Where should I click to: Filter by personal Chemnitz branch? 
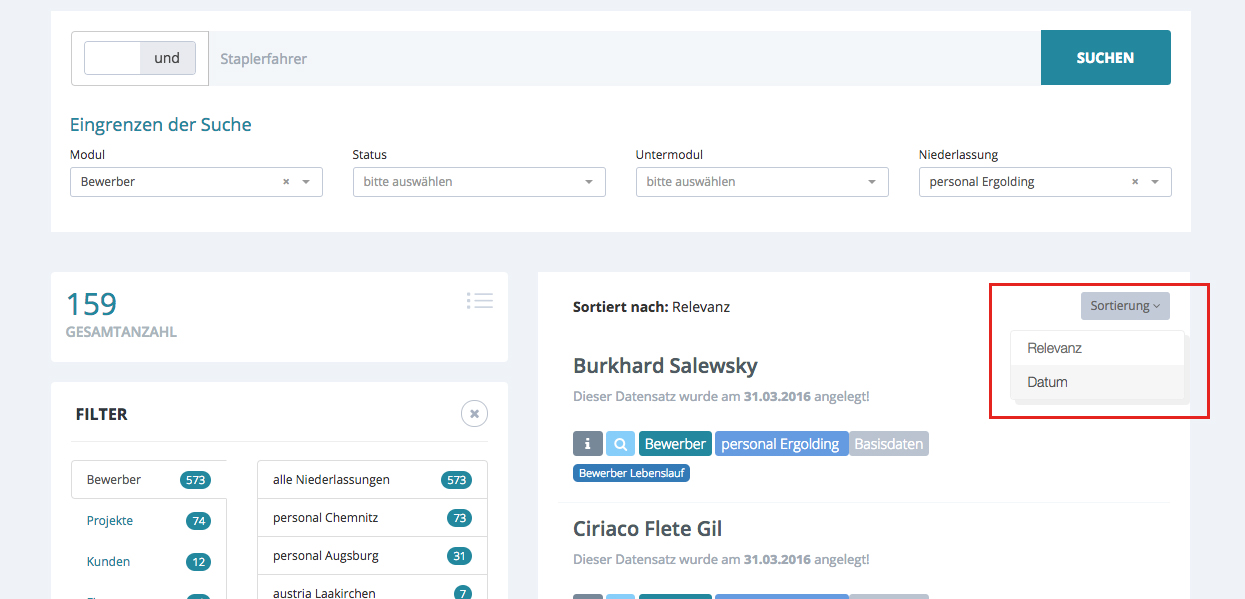click(326, 518)
